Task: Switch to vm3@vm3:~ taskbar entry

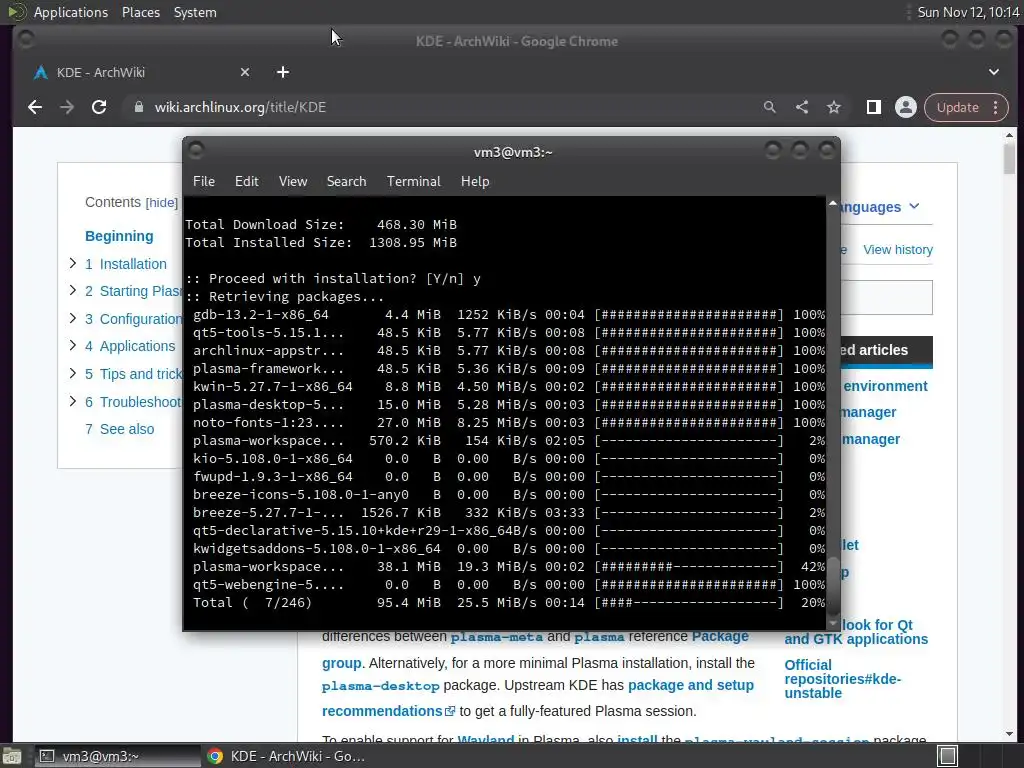Action: (x=118, y=756)
